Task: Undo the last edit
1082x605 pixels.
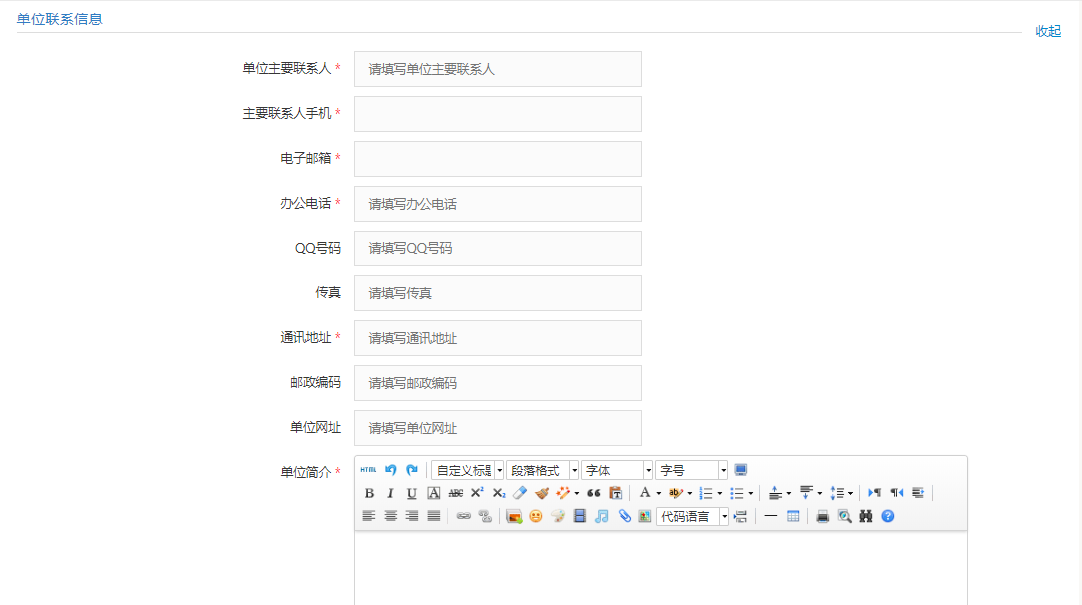Action: click(391, 470)
